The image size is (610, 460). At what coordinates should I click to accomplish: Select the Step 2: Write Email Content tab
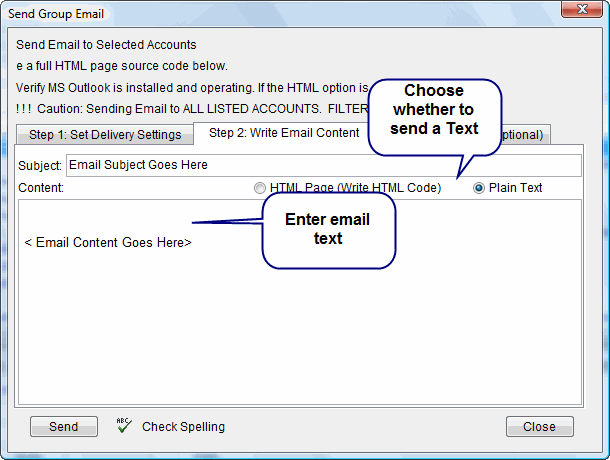(284, 133)
